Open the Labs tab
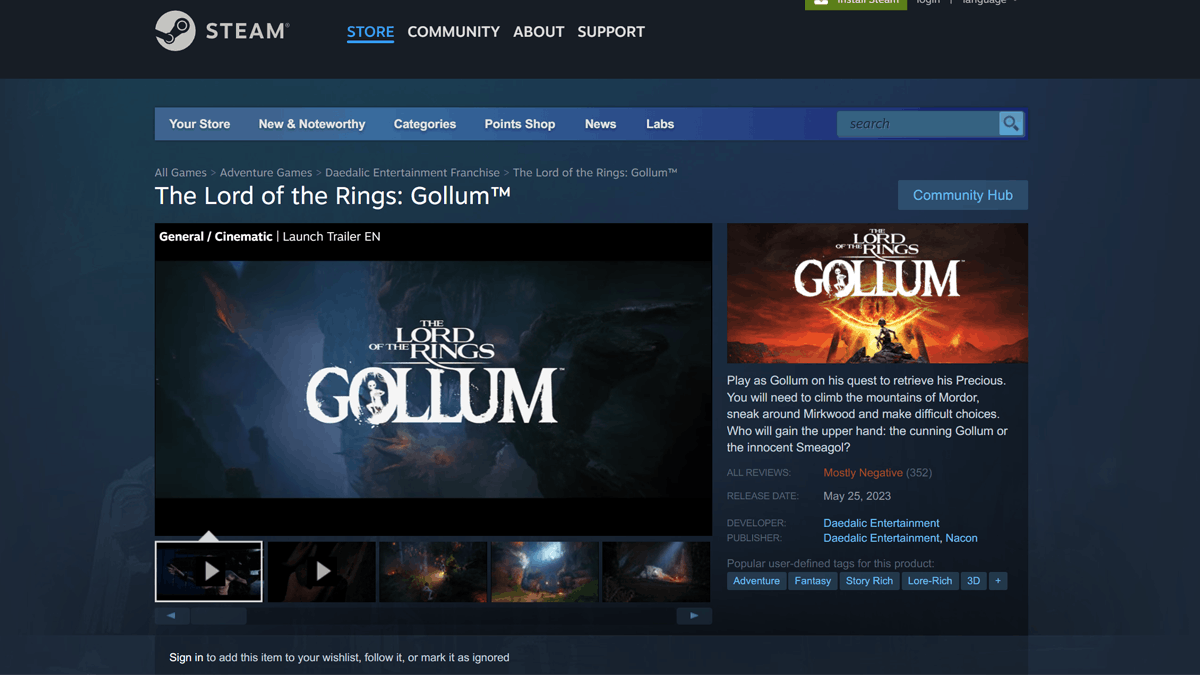Viewport: 1200px width, 675px height. 660,124
